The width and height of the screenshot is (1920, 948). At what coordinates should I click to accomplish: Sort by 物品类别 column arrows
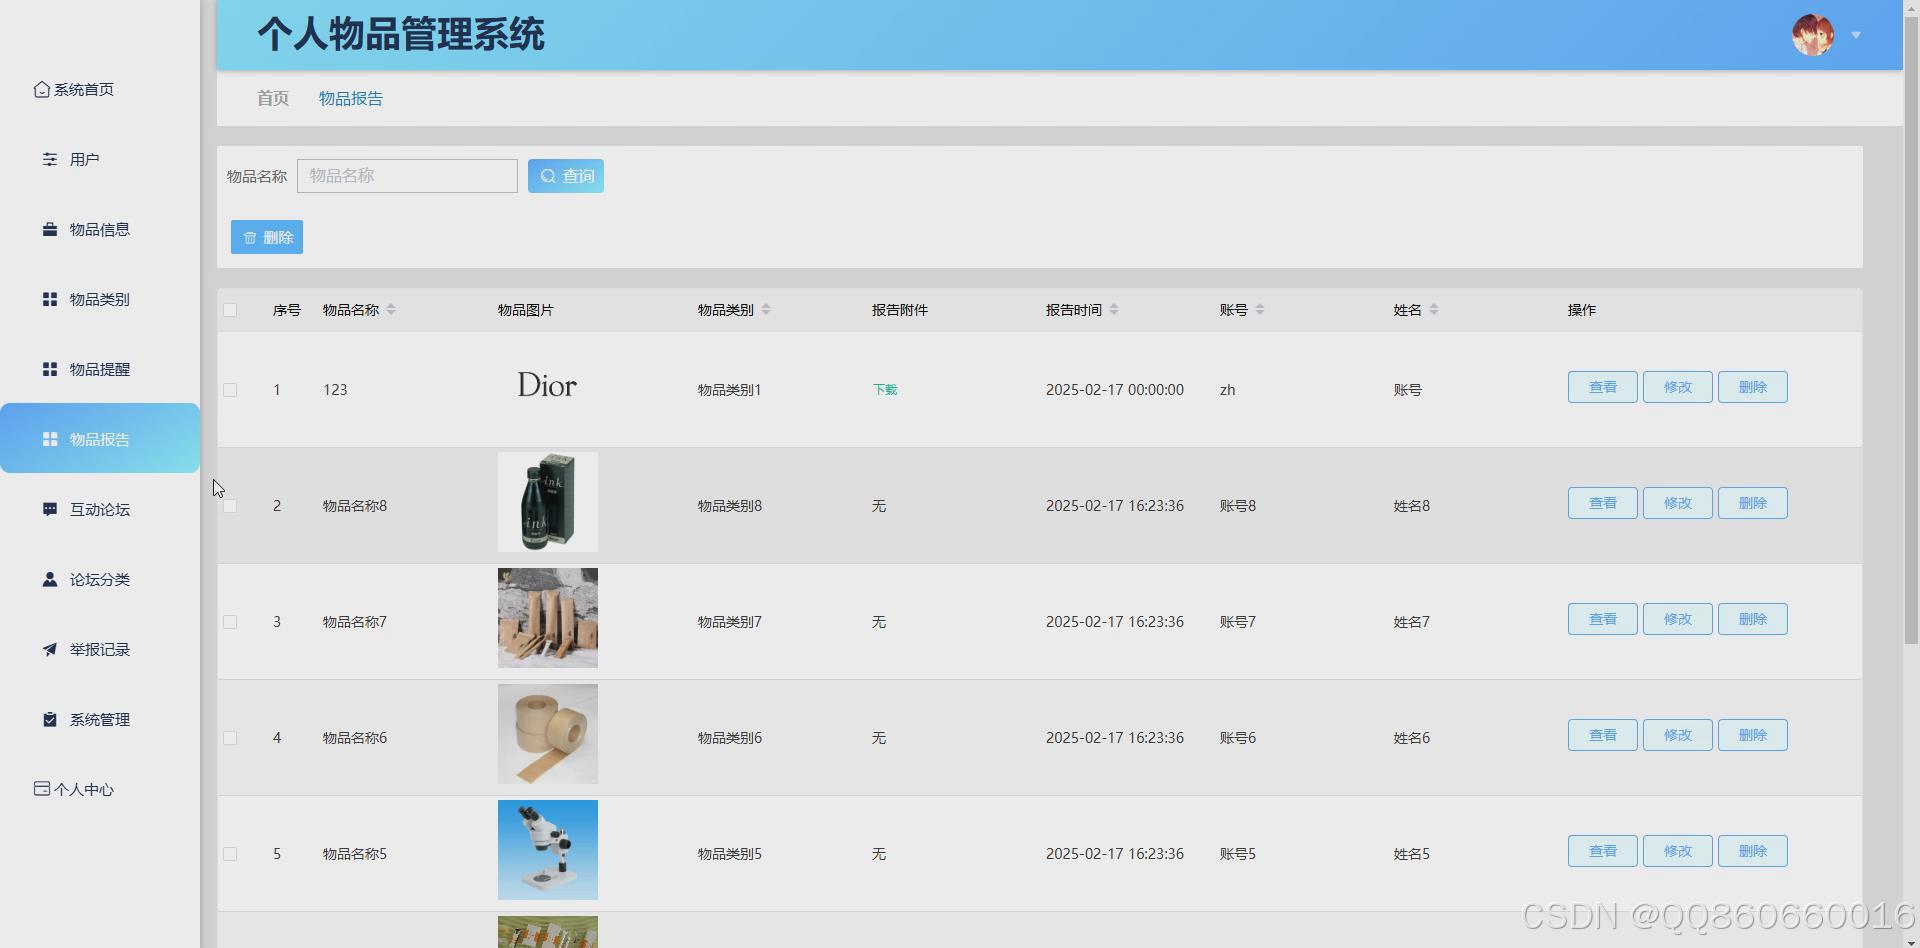[x=766, y=310]
